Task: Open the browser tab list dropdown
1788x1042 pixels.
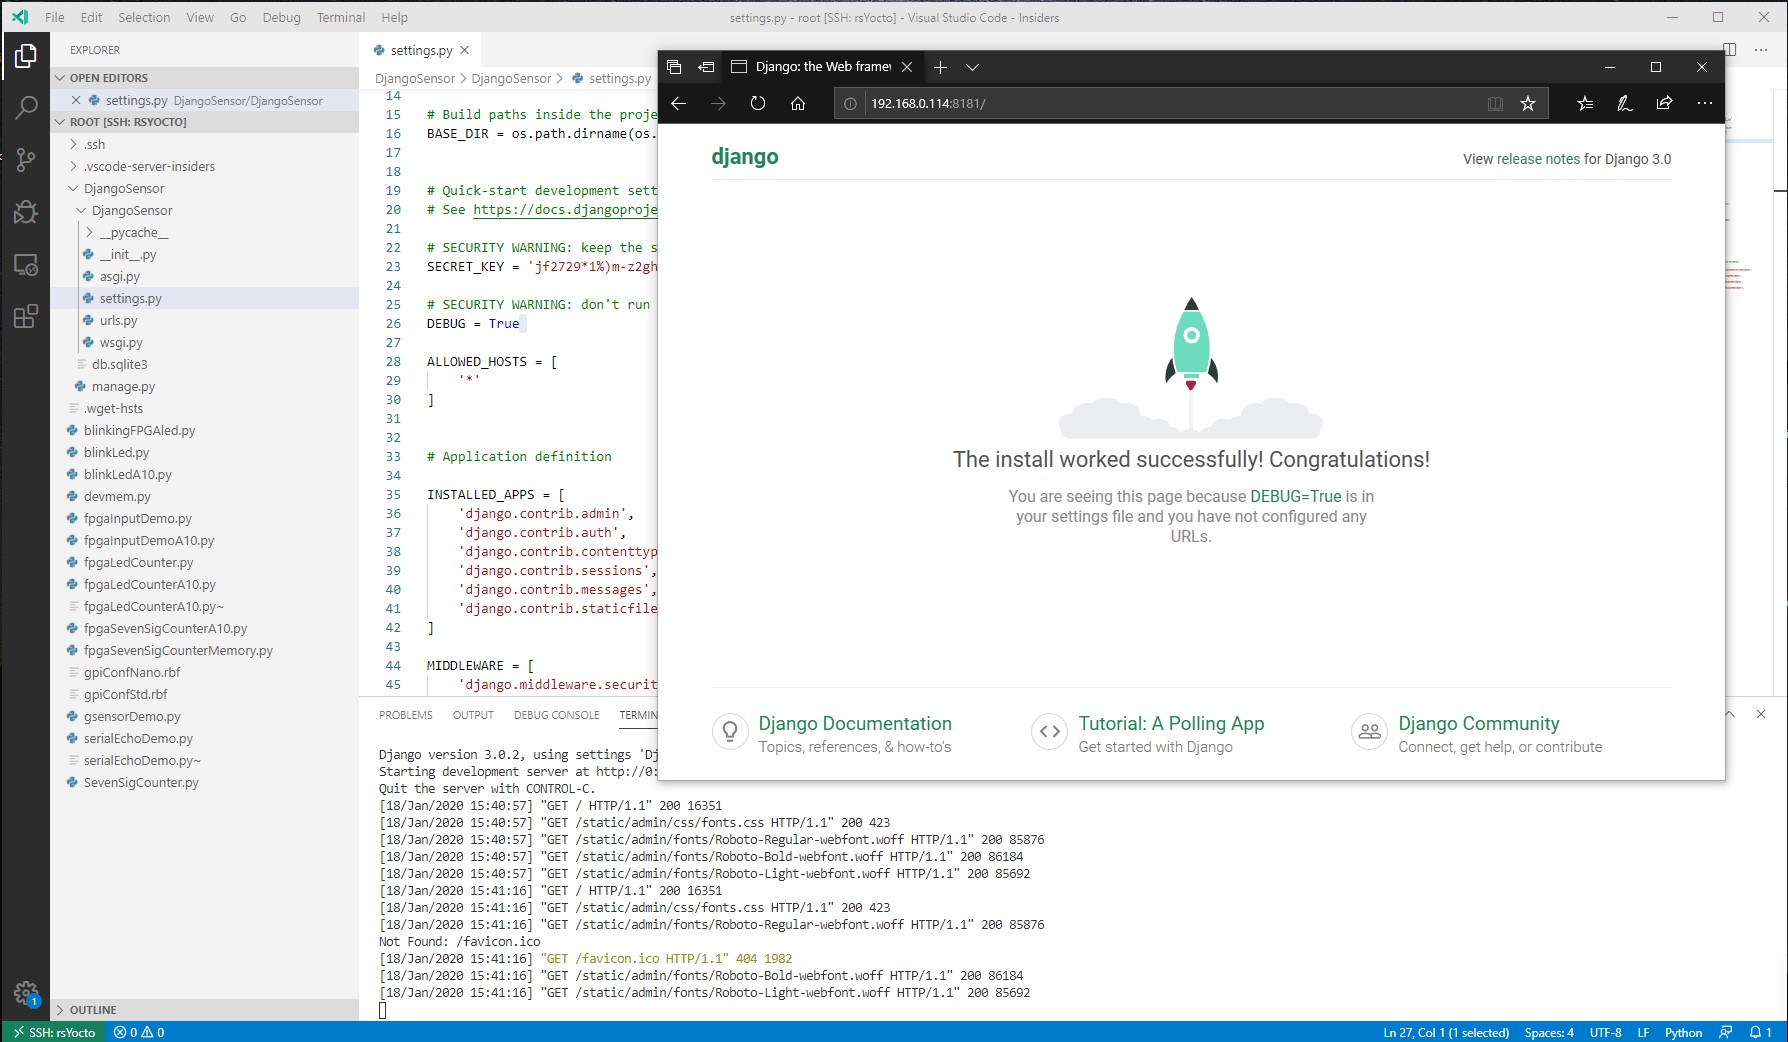Action: point(972,67)
